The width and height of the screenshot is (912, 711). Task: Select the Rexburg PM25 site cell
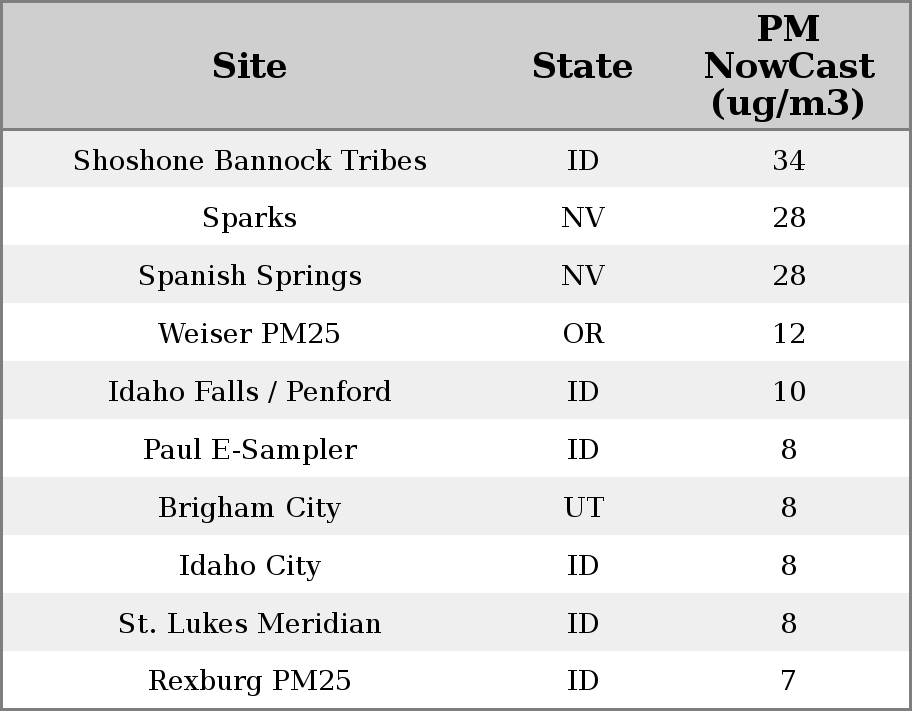pyautogui.click(x=249, y=681)
